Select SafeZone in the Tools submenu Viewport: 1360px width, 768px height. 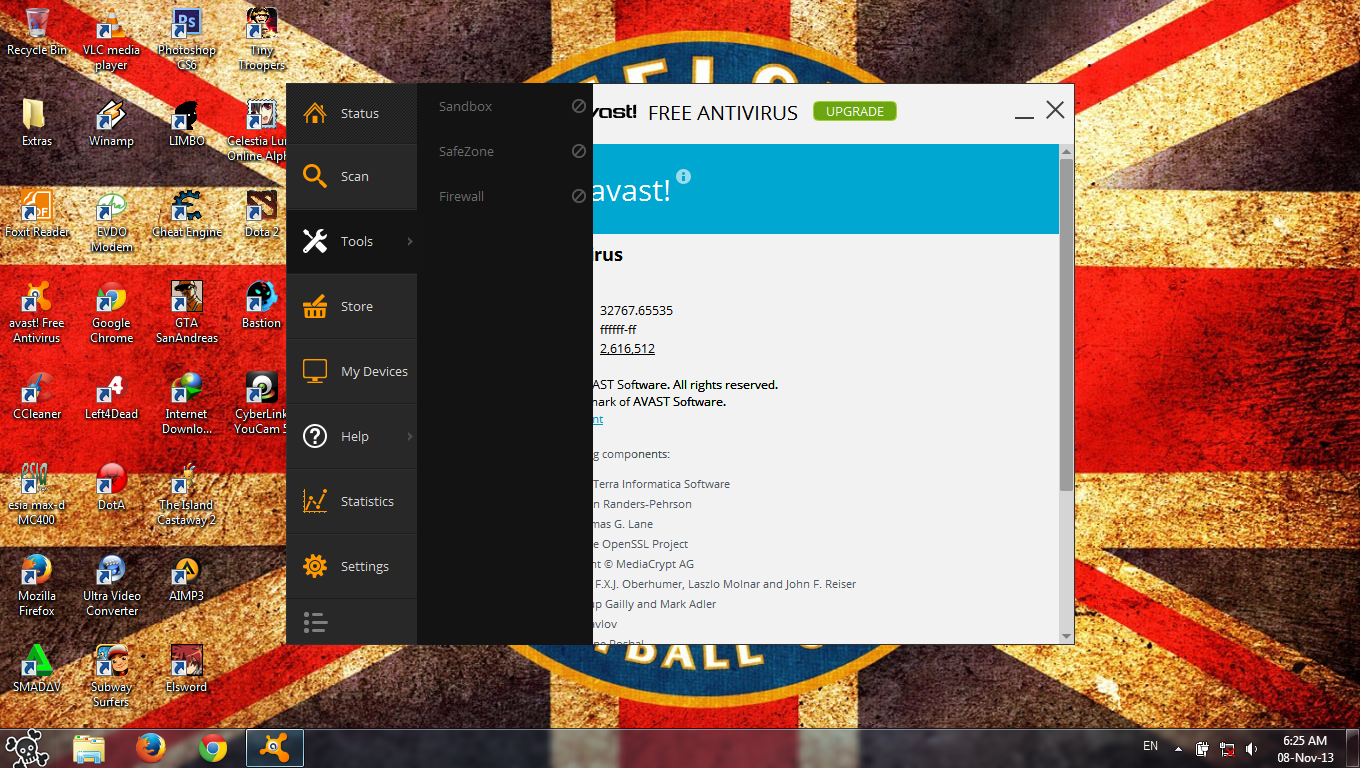466,151
